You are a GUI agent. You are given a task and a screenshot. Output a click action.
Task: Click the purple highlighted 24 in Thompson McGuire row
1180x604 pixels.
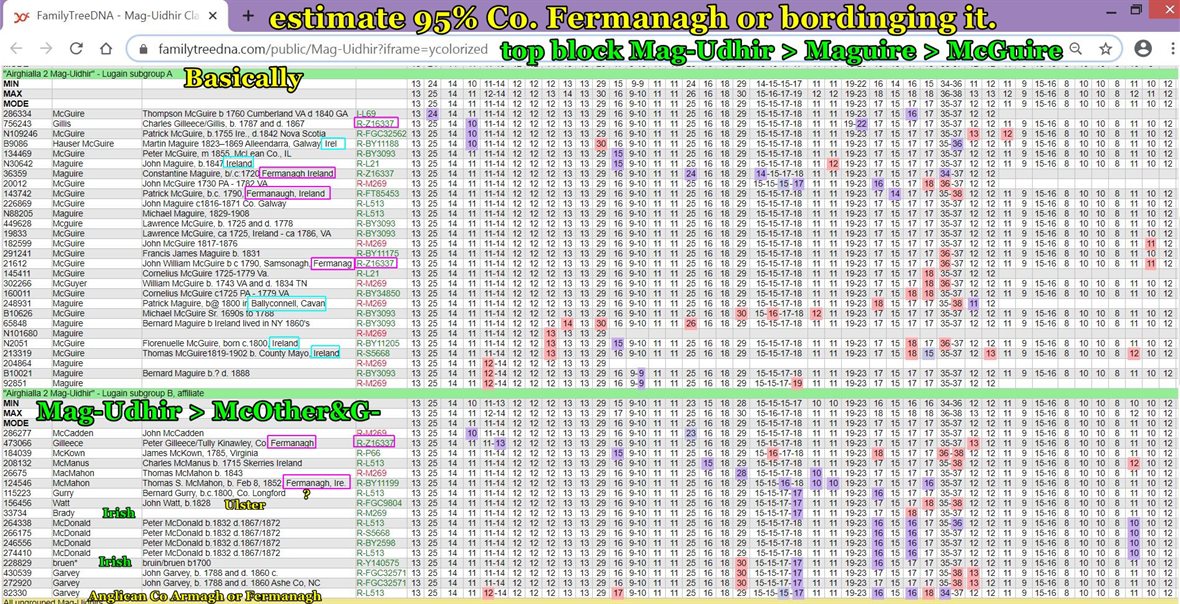433,114
